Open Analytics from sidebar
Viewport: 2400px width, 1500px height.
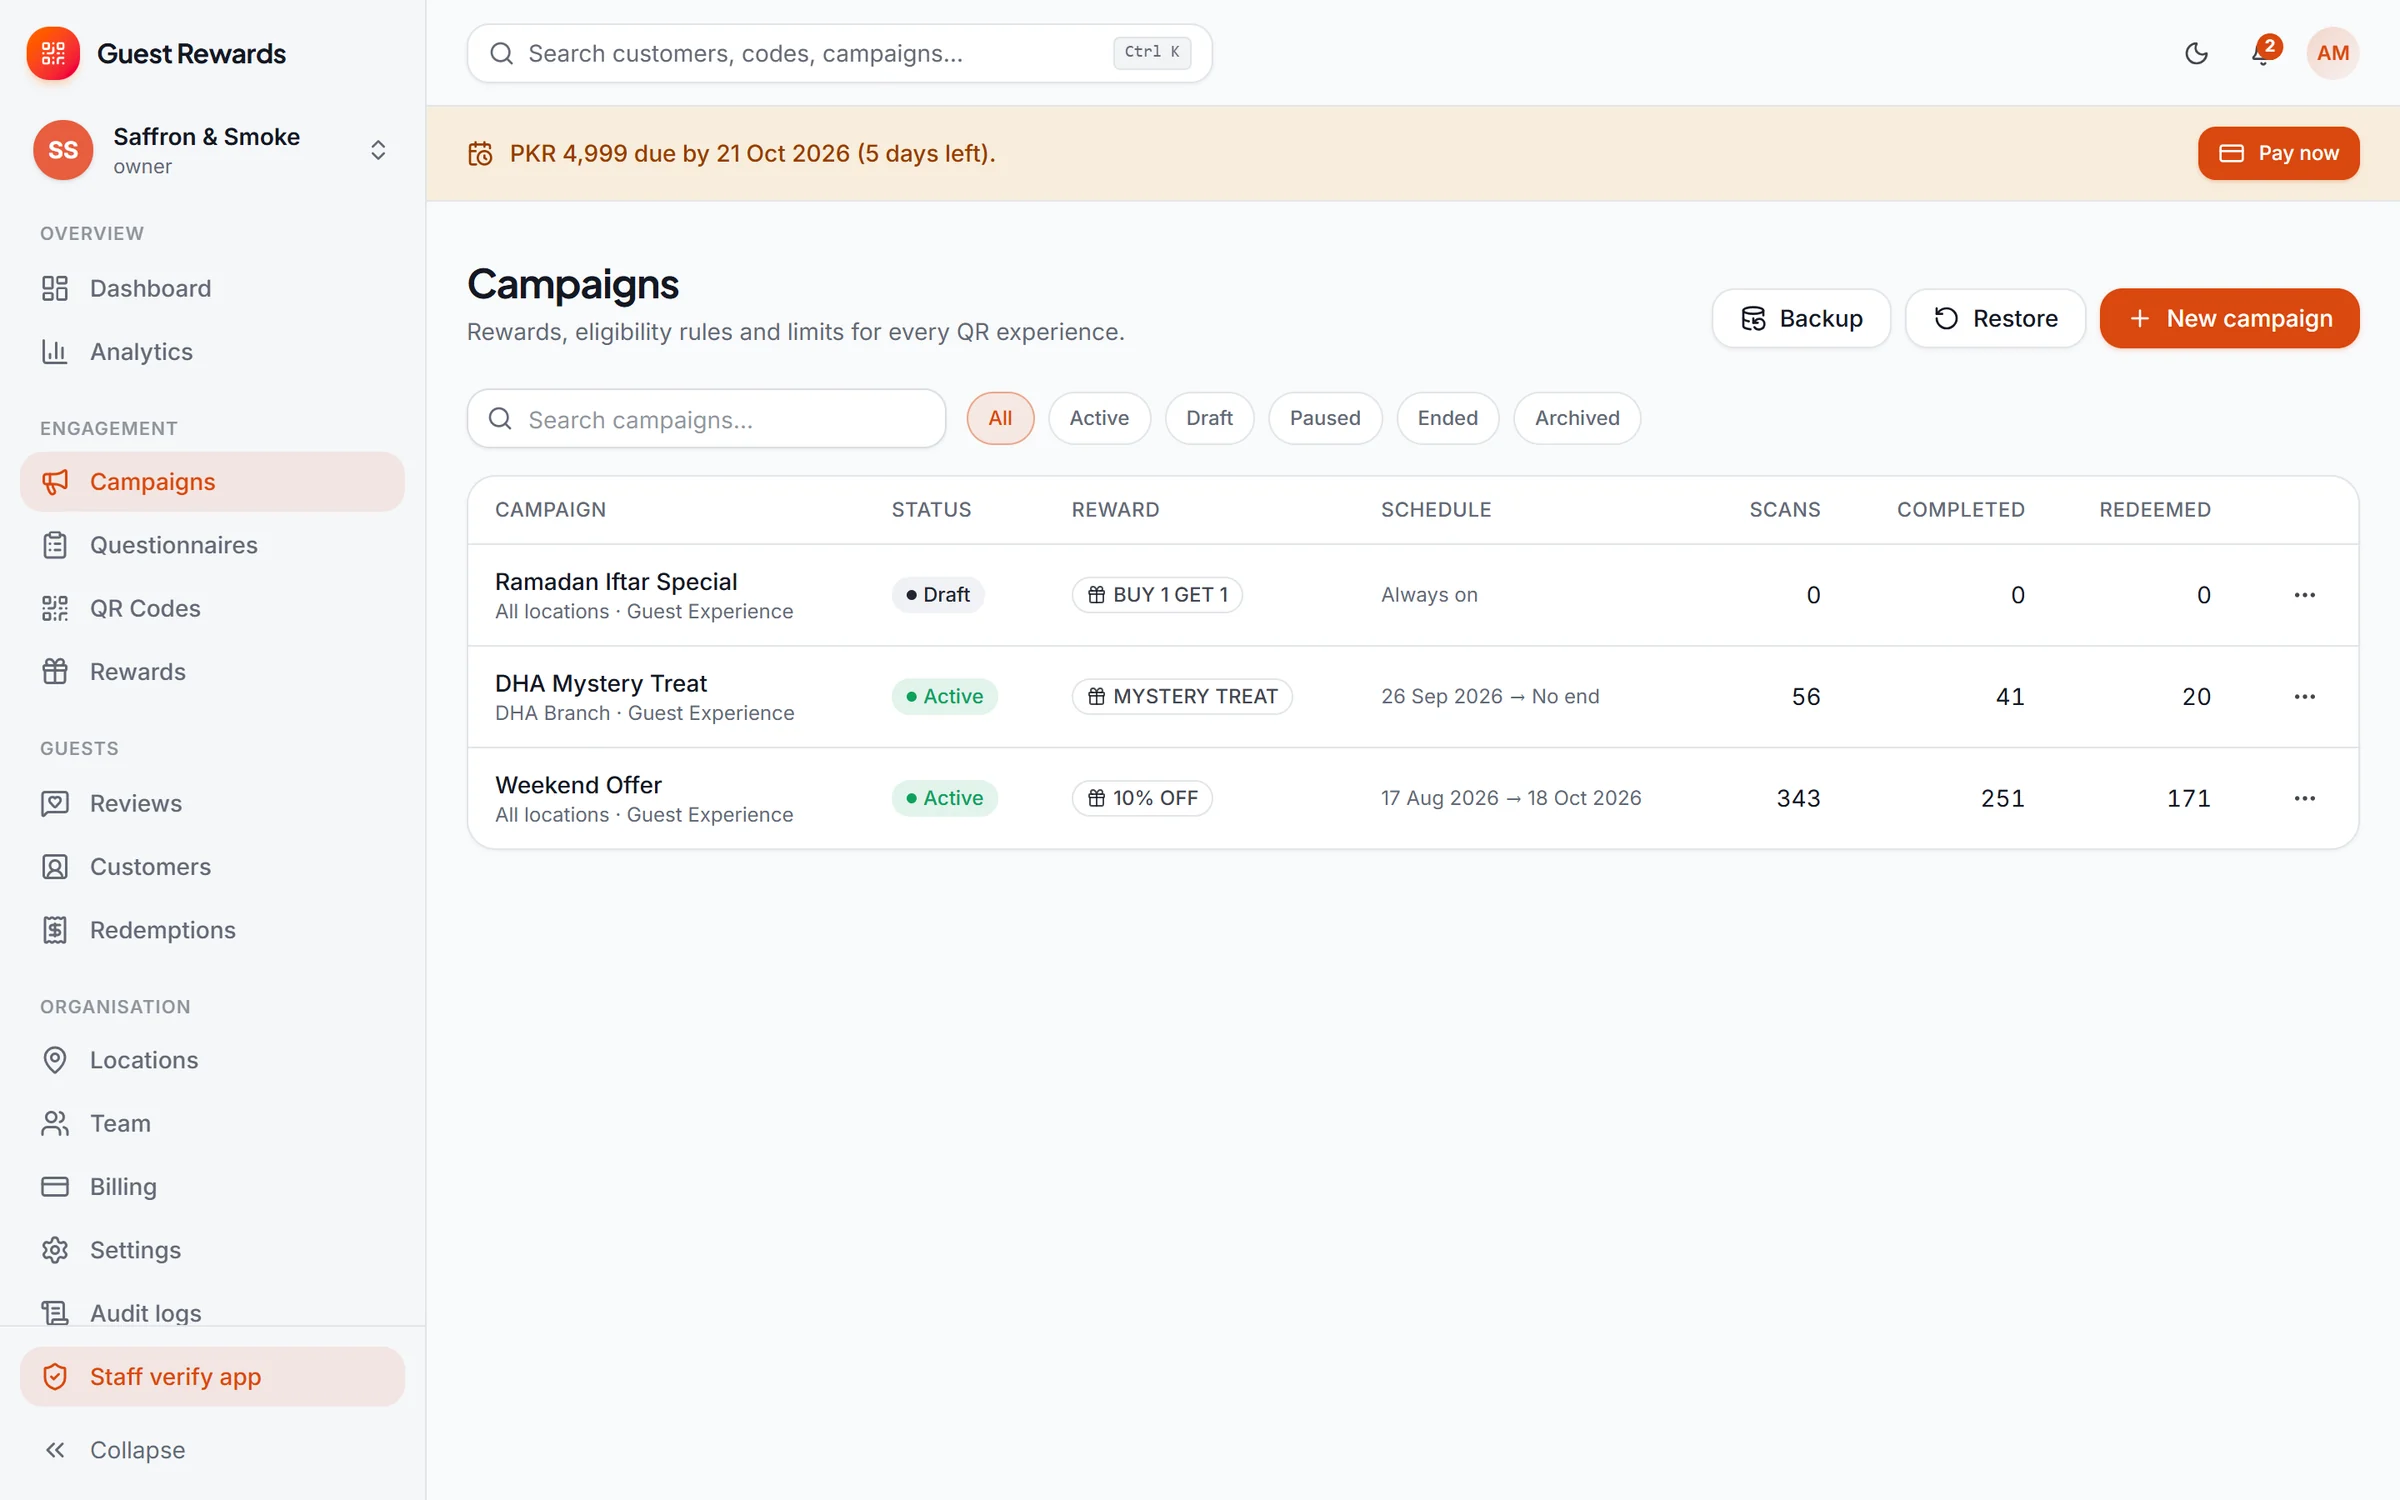coord(212,352)
